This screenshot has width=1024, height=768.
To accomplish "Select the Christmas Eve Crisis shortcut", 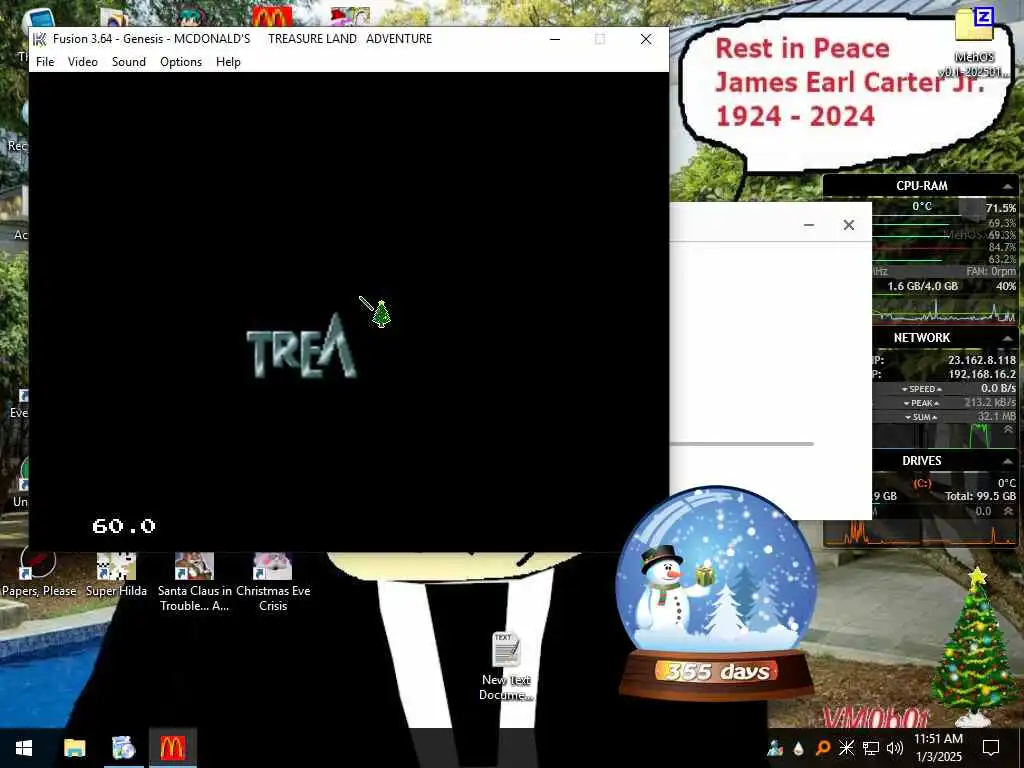I will (x=273, y=582).
